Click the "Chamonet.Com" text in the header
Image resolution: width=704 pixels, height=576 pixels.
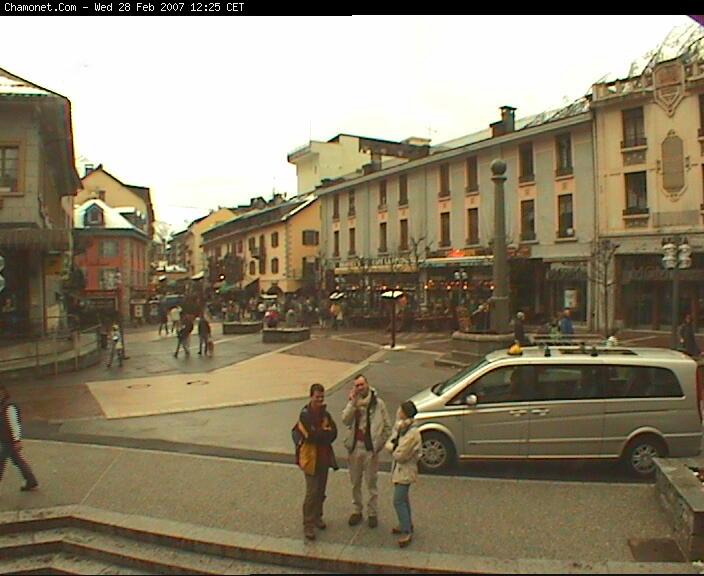[40, 7]
